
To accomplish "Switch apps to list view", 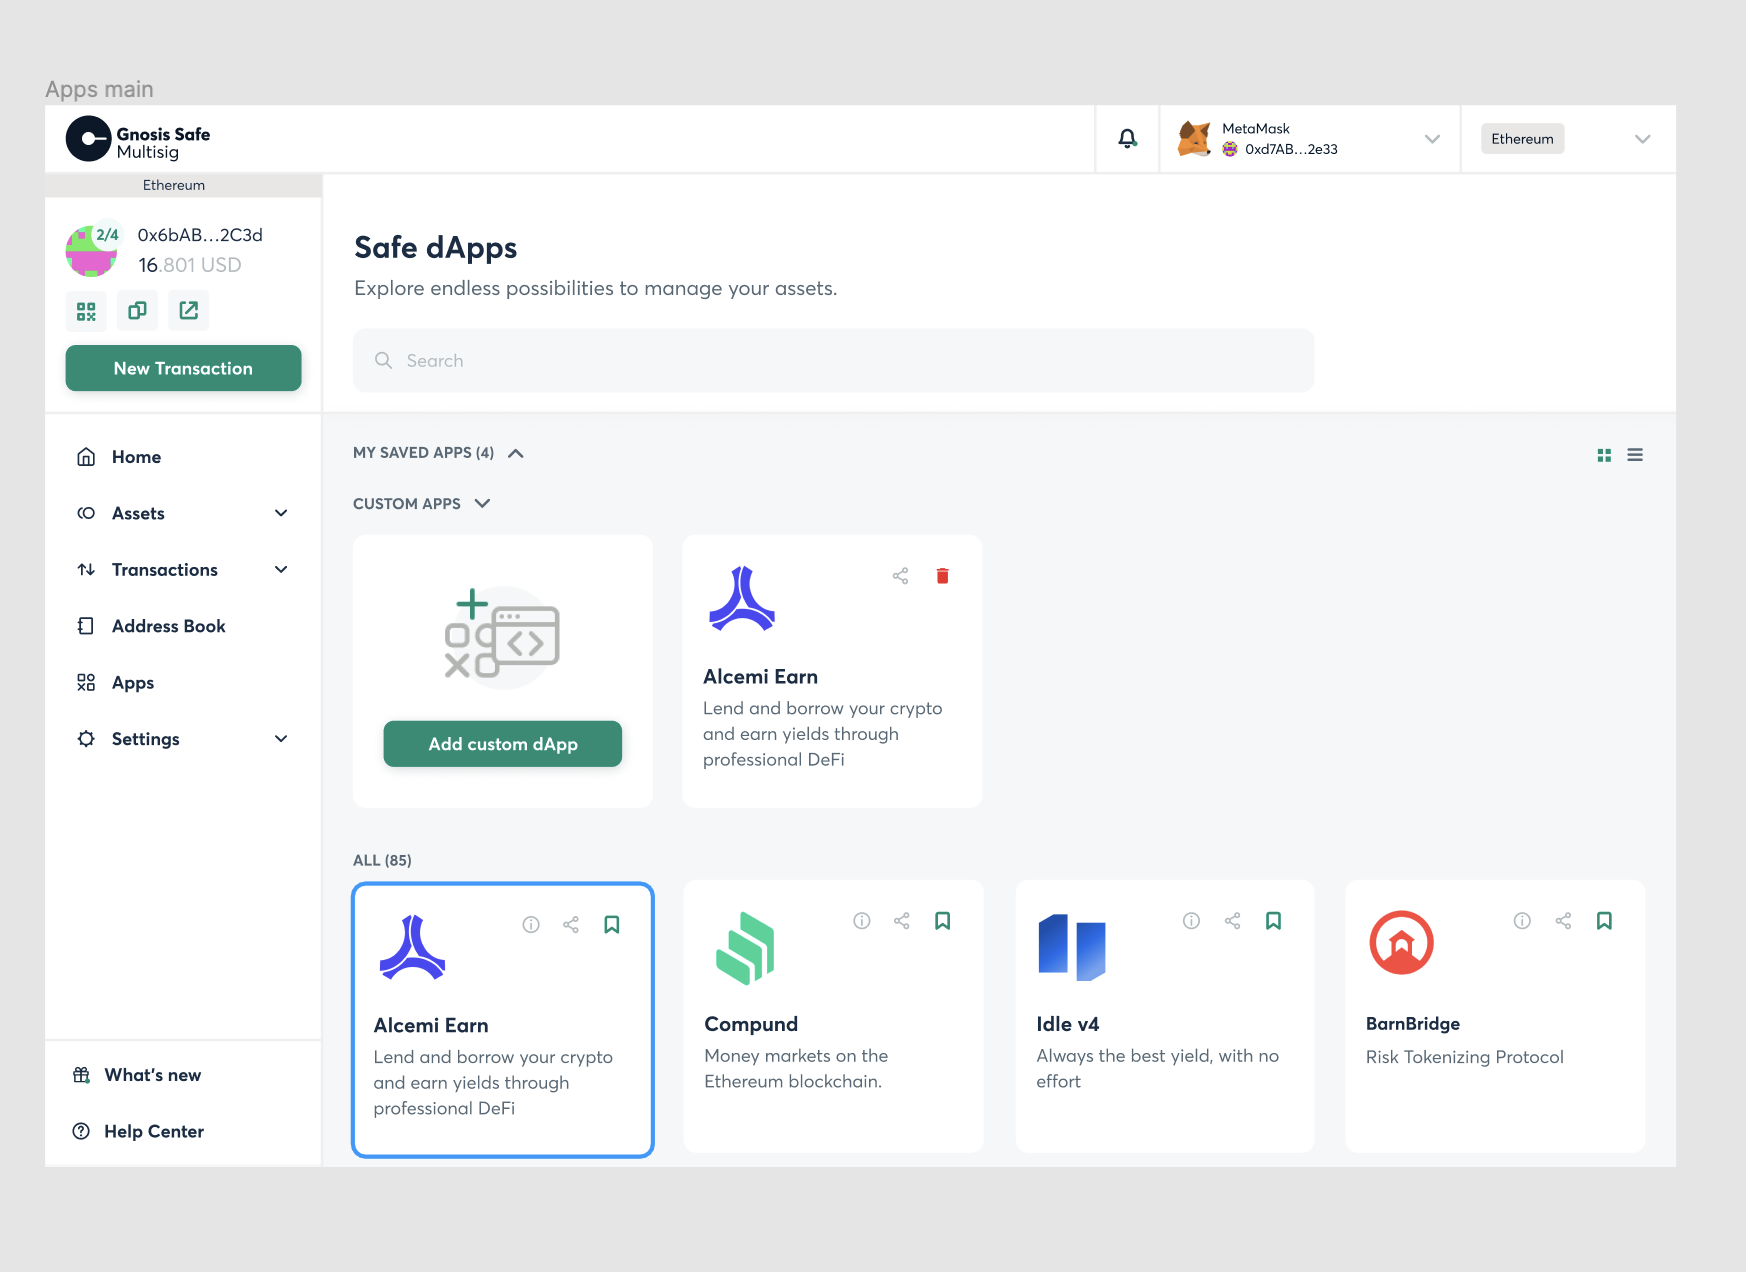I will point(1635,454).
